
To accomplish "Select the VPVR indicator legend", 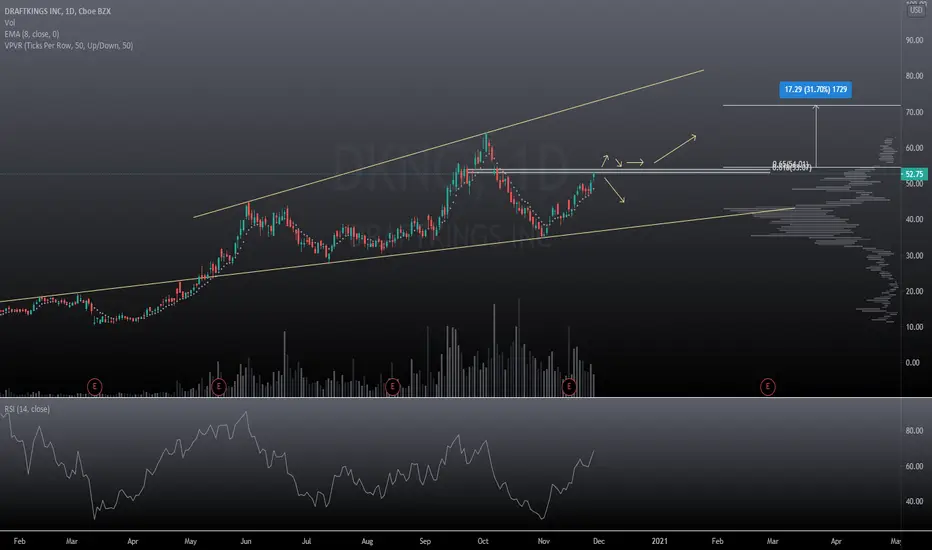I will pos(68,45).
